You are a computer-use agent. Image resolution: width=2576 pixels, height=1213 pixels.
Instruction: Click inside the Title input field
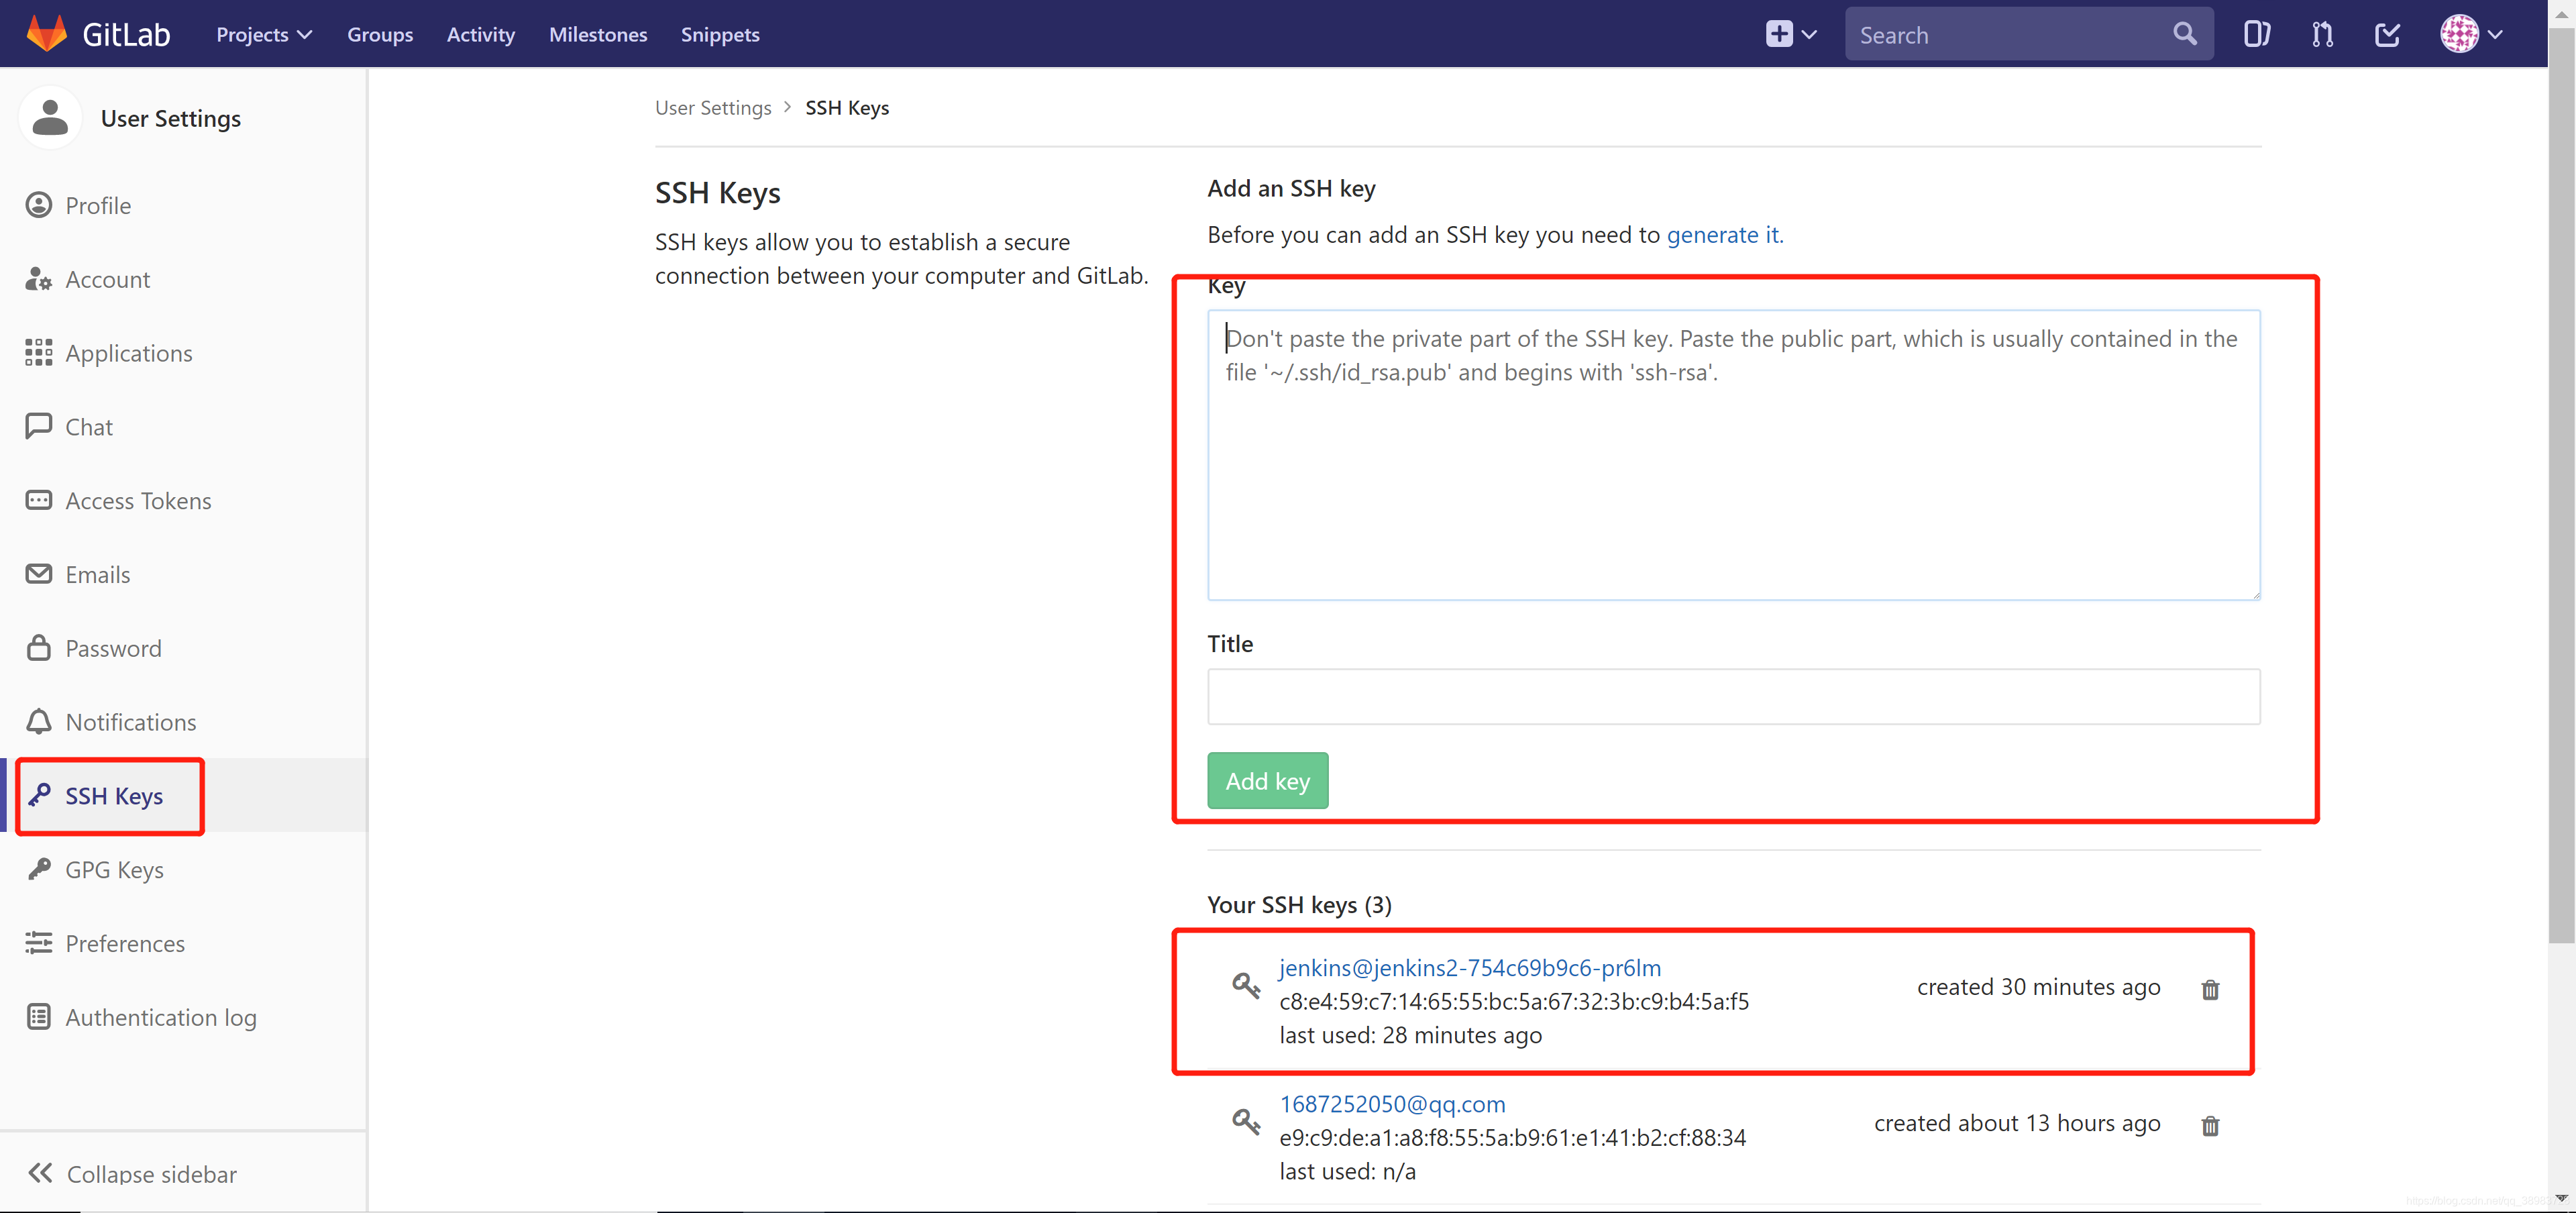pos(1732,696)
